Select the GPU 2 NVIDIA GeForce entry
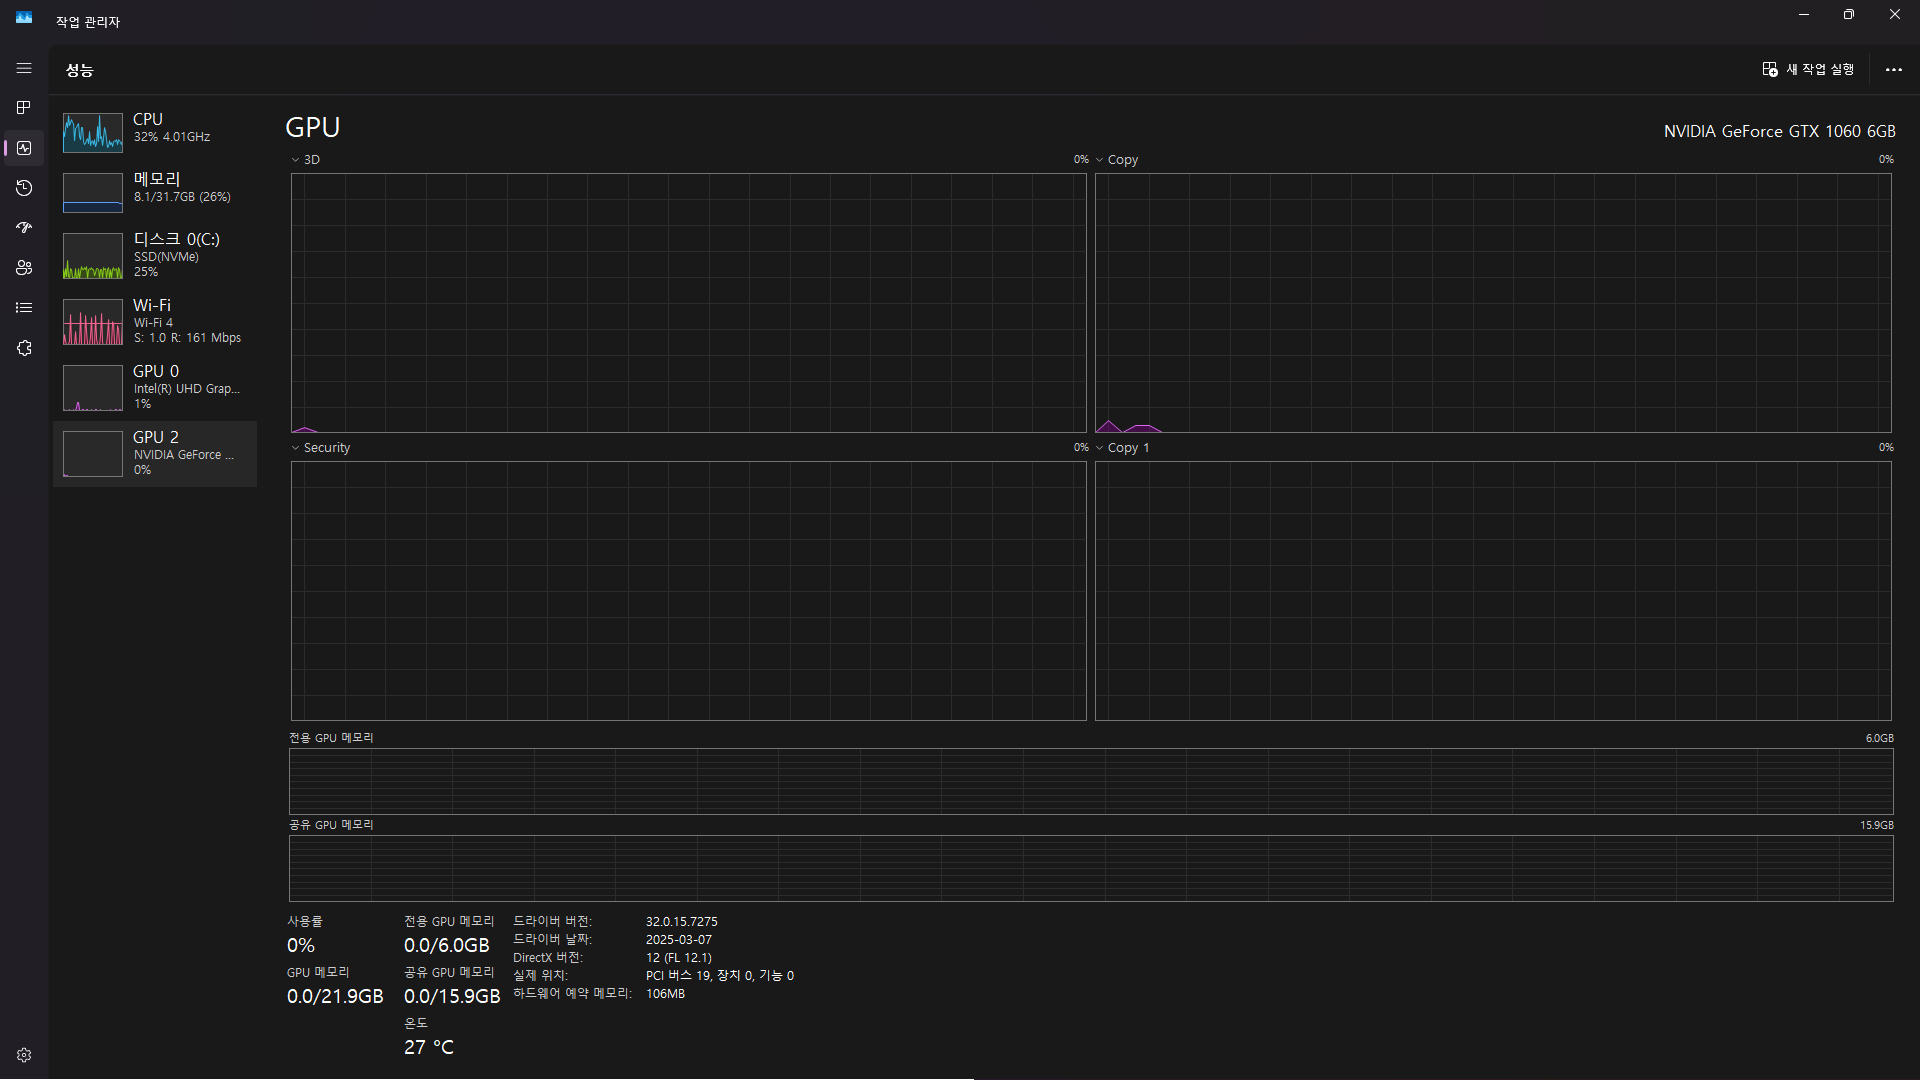 (x=155, y=454)
